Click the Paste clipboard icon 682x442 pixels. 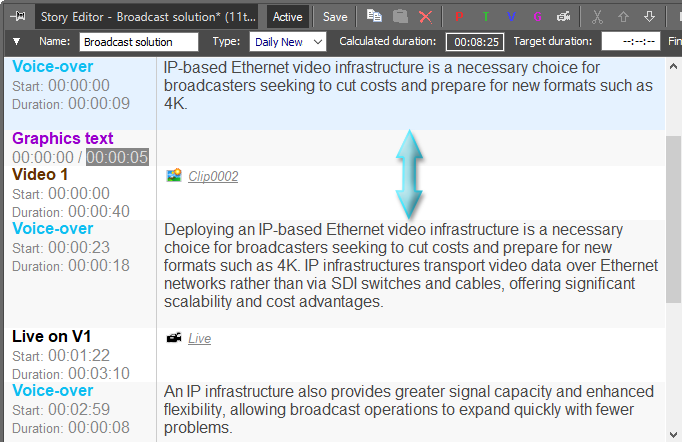(x=400, y=16)
